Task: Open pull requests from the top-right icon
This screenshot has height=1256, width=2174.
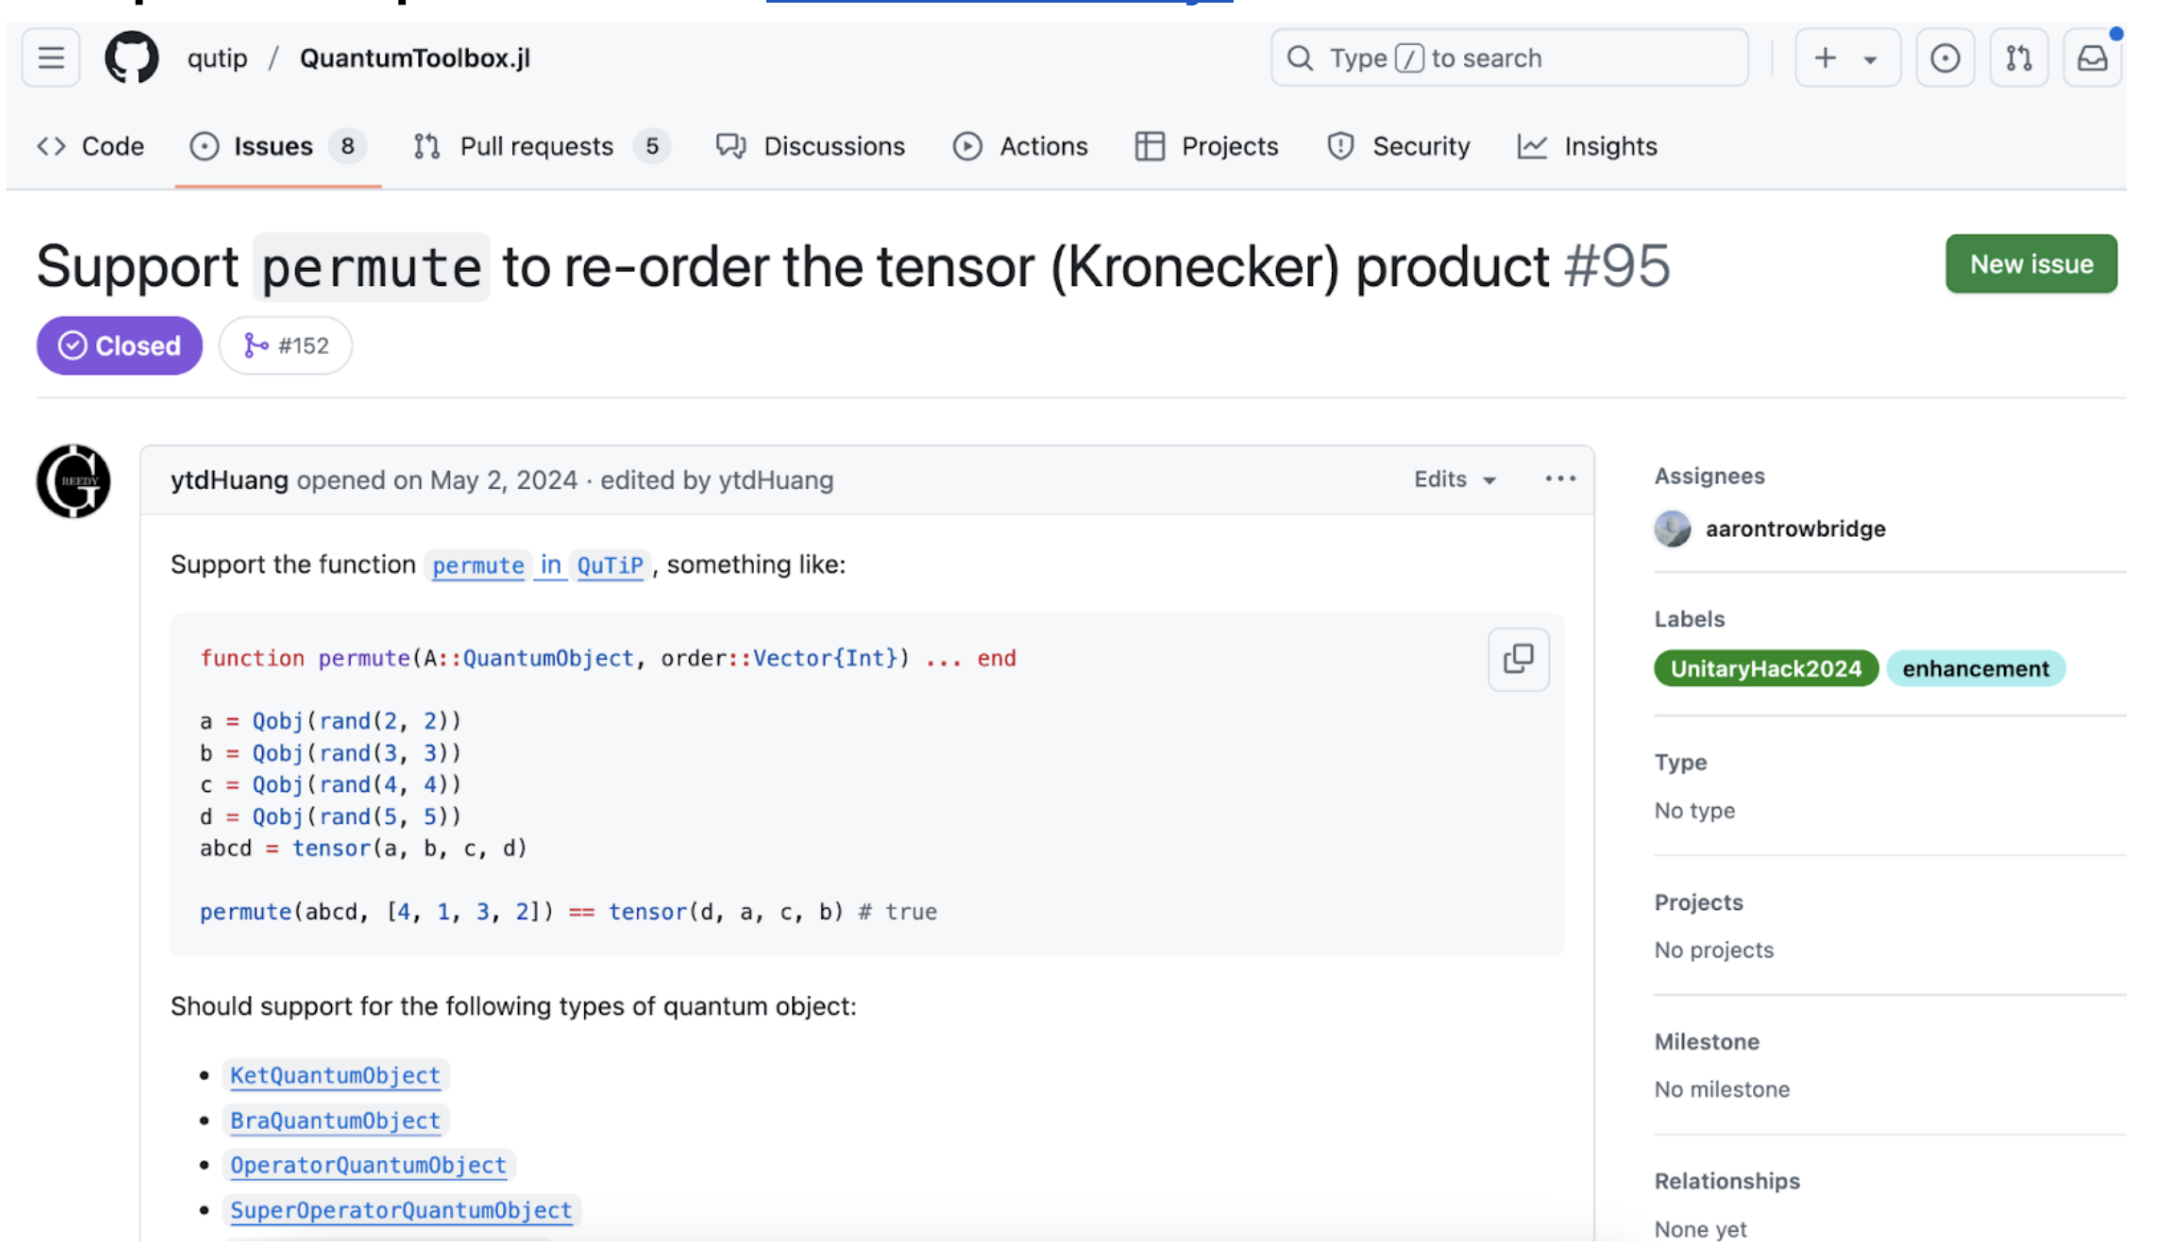Action: (2018, 57)
